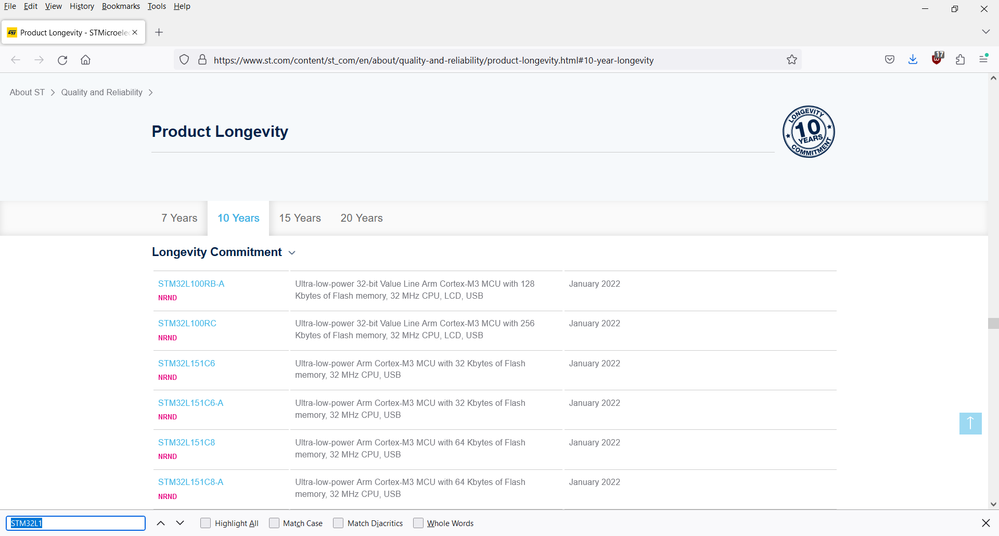Select the 10 Years tab
999x536 pixels.
point(238,218)
